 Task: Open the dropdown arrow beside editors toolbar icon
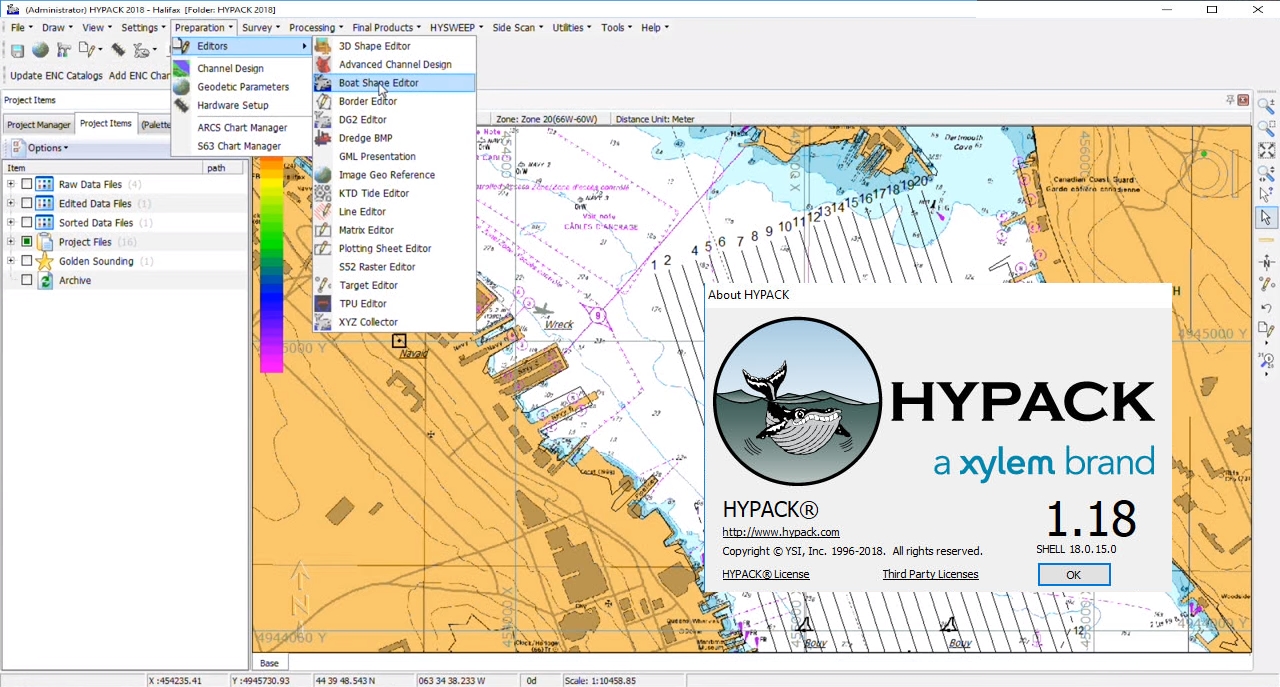coord(101,50)
